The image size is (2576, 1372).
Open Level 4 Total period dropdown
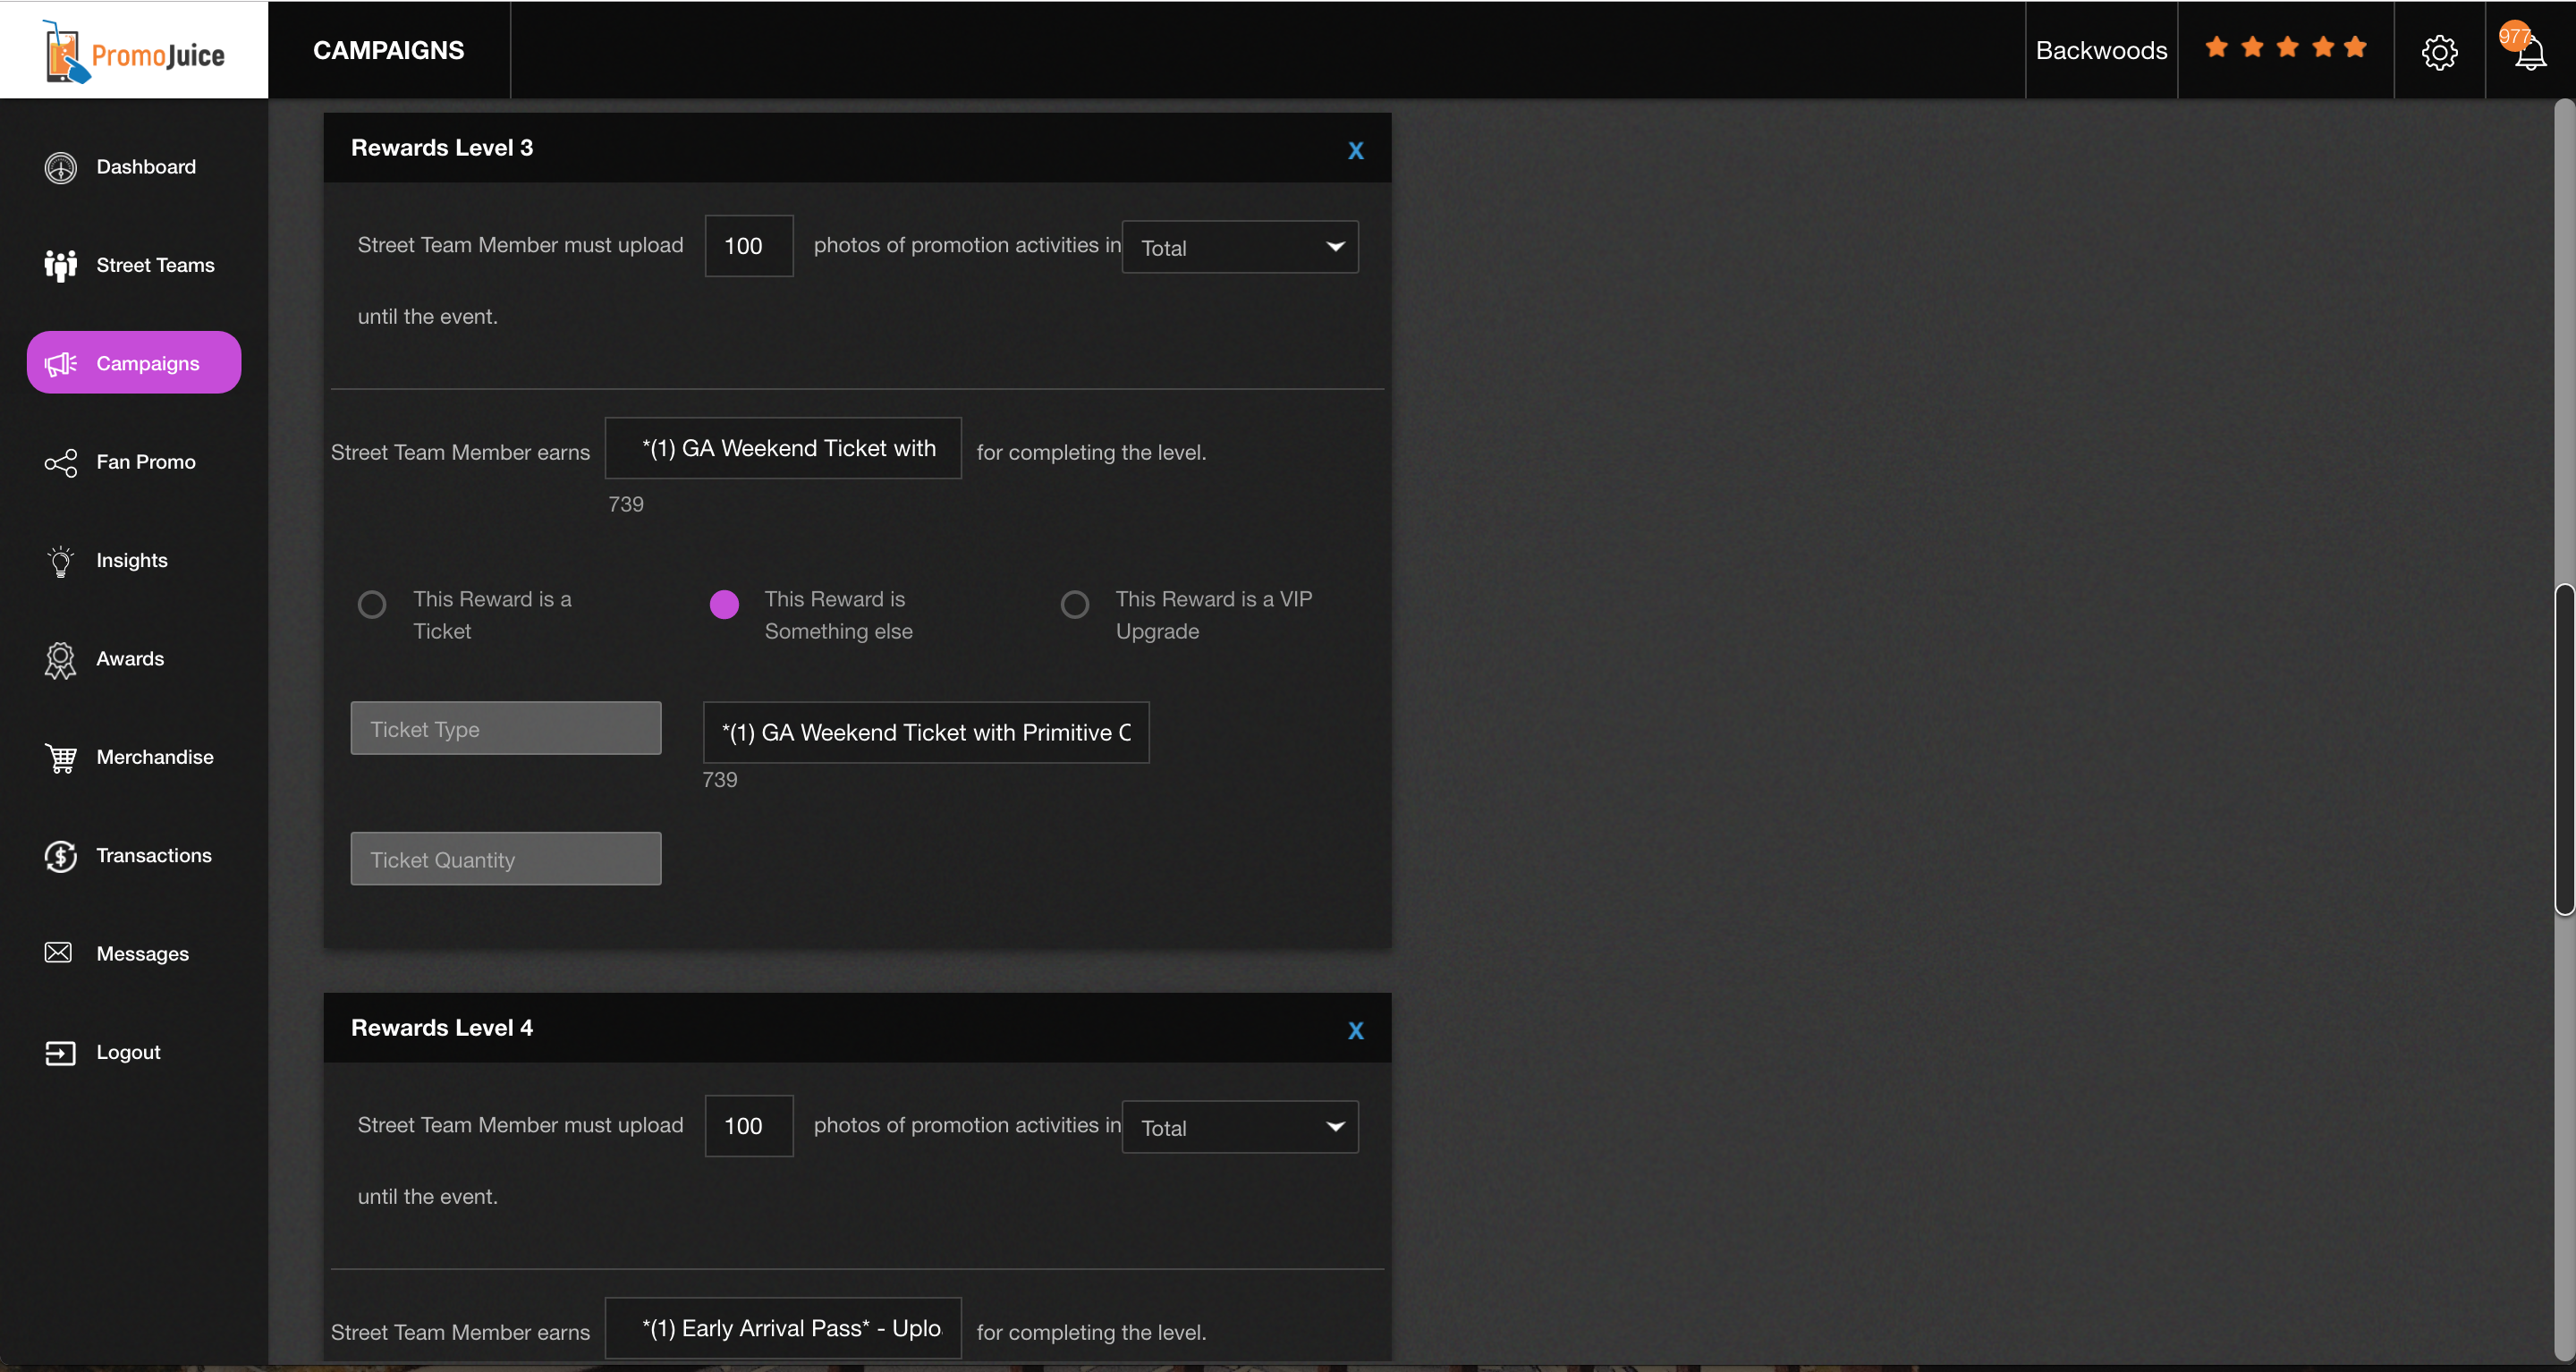click(x=1240, y=1127)
